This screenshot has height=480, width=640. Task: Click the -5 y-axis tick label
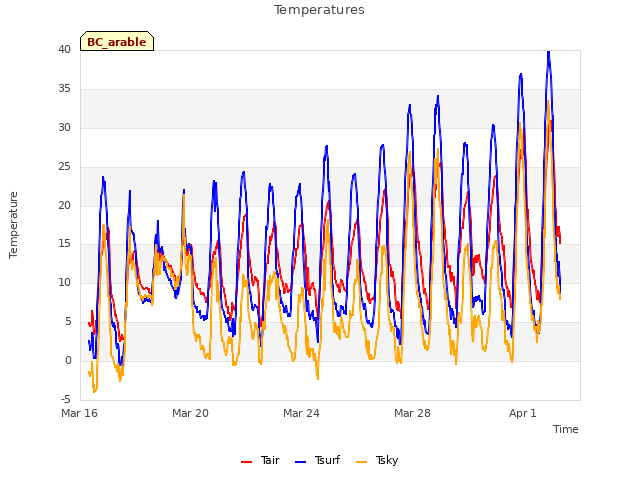pyautogui.click(x=66, y=399)
